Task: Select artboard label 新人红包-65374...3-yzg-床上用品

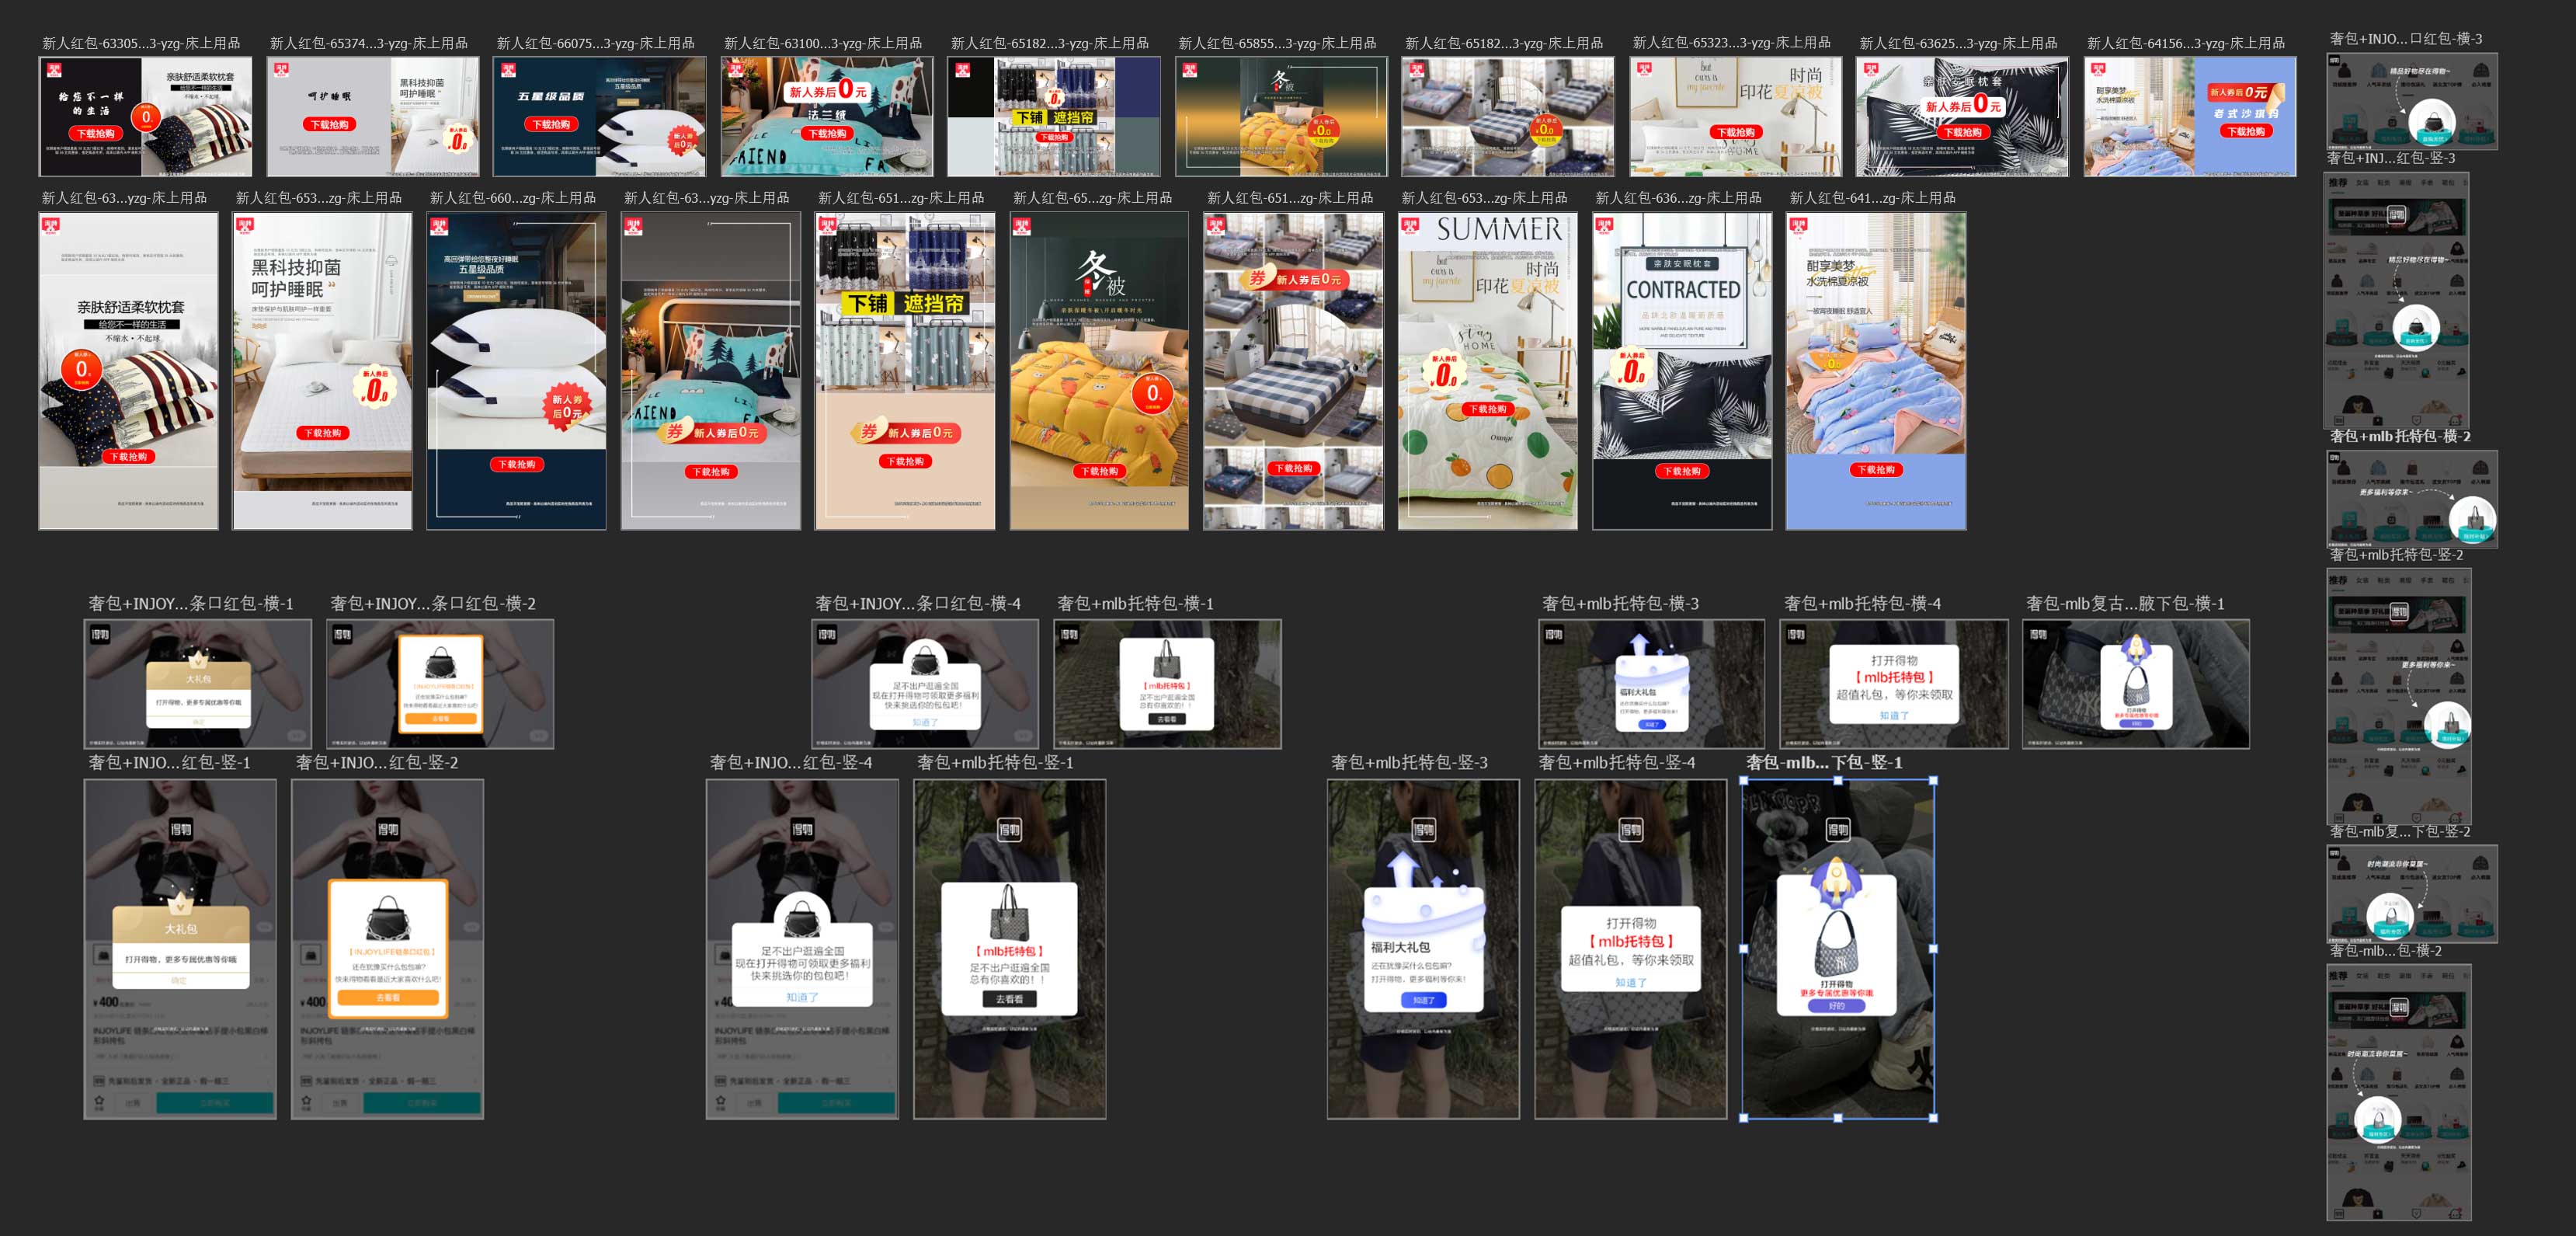Action: [x=369, y=43]
